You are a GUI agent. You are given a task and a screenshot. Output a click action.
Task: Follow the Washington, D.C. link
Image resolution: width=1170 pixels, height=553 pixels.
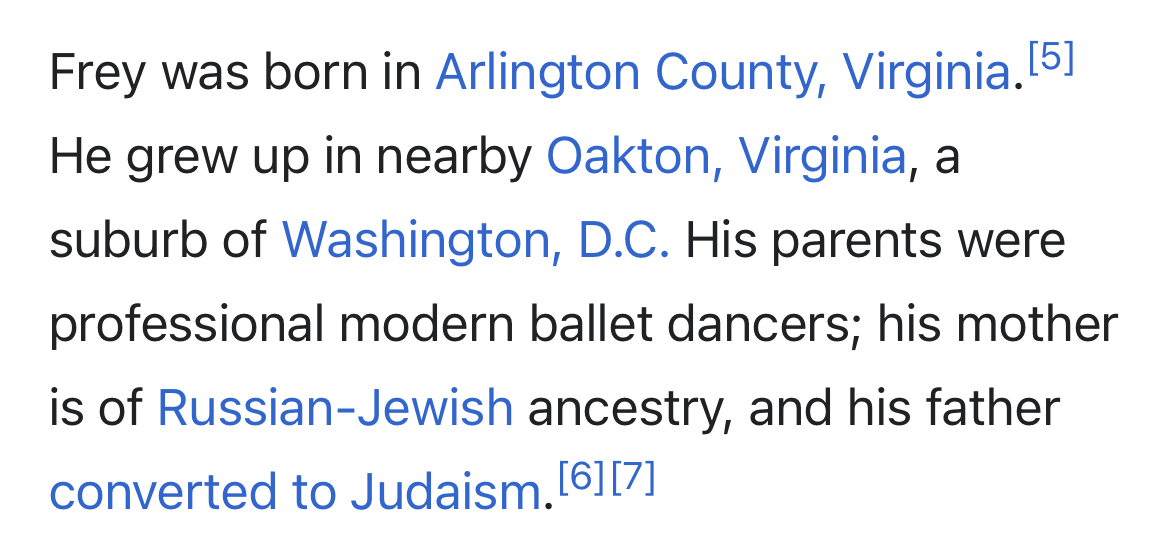point(476,242)
